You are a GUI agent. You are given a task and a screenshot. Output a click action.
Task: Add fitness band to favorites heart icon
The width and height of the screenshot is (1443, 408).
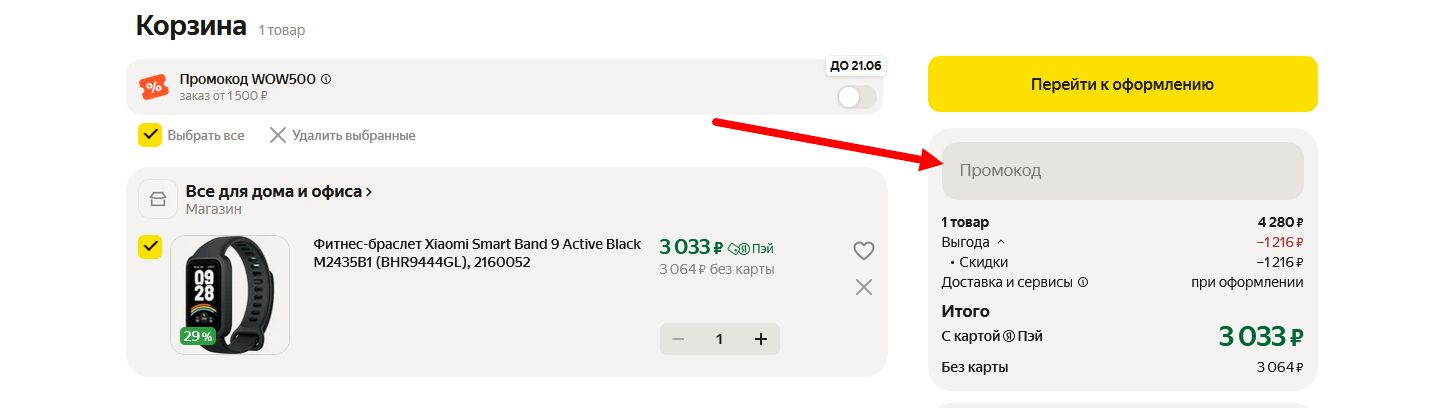click(x=864, y=251)
